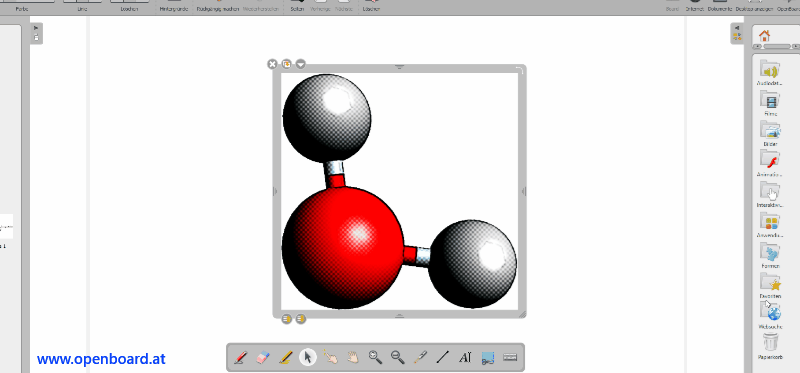Select the page thumbnail in left panel
The height and width of the screenshot is (373, 800).
point(6,227)
